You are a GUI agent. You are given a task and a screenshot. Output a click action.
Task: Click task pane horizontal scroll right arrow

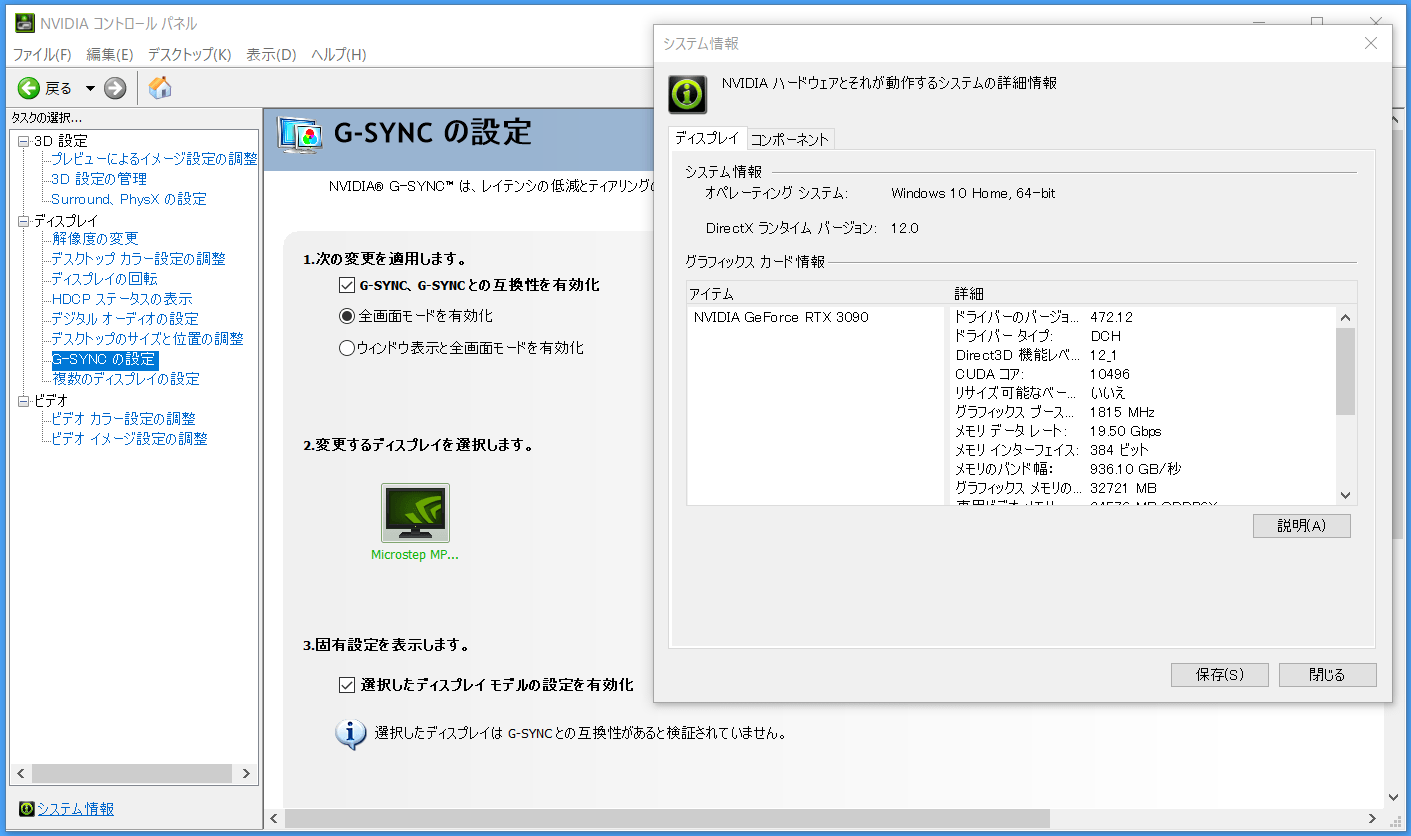(x=246, y=774)
